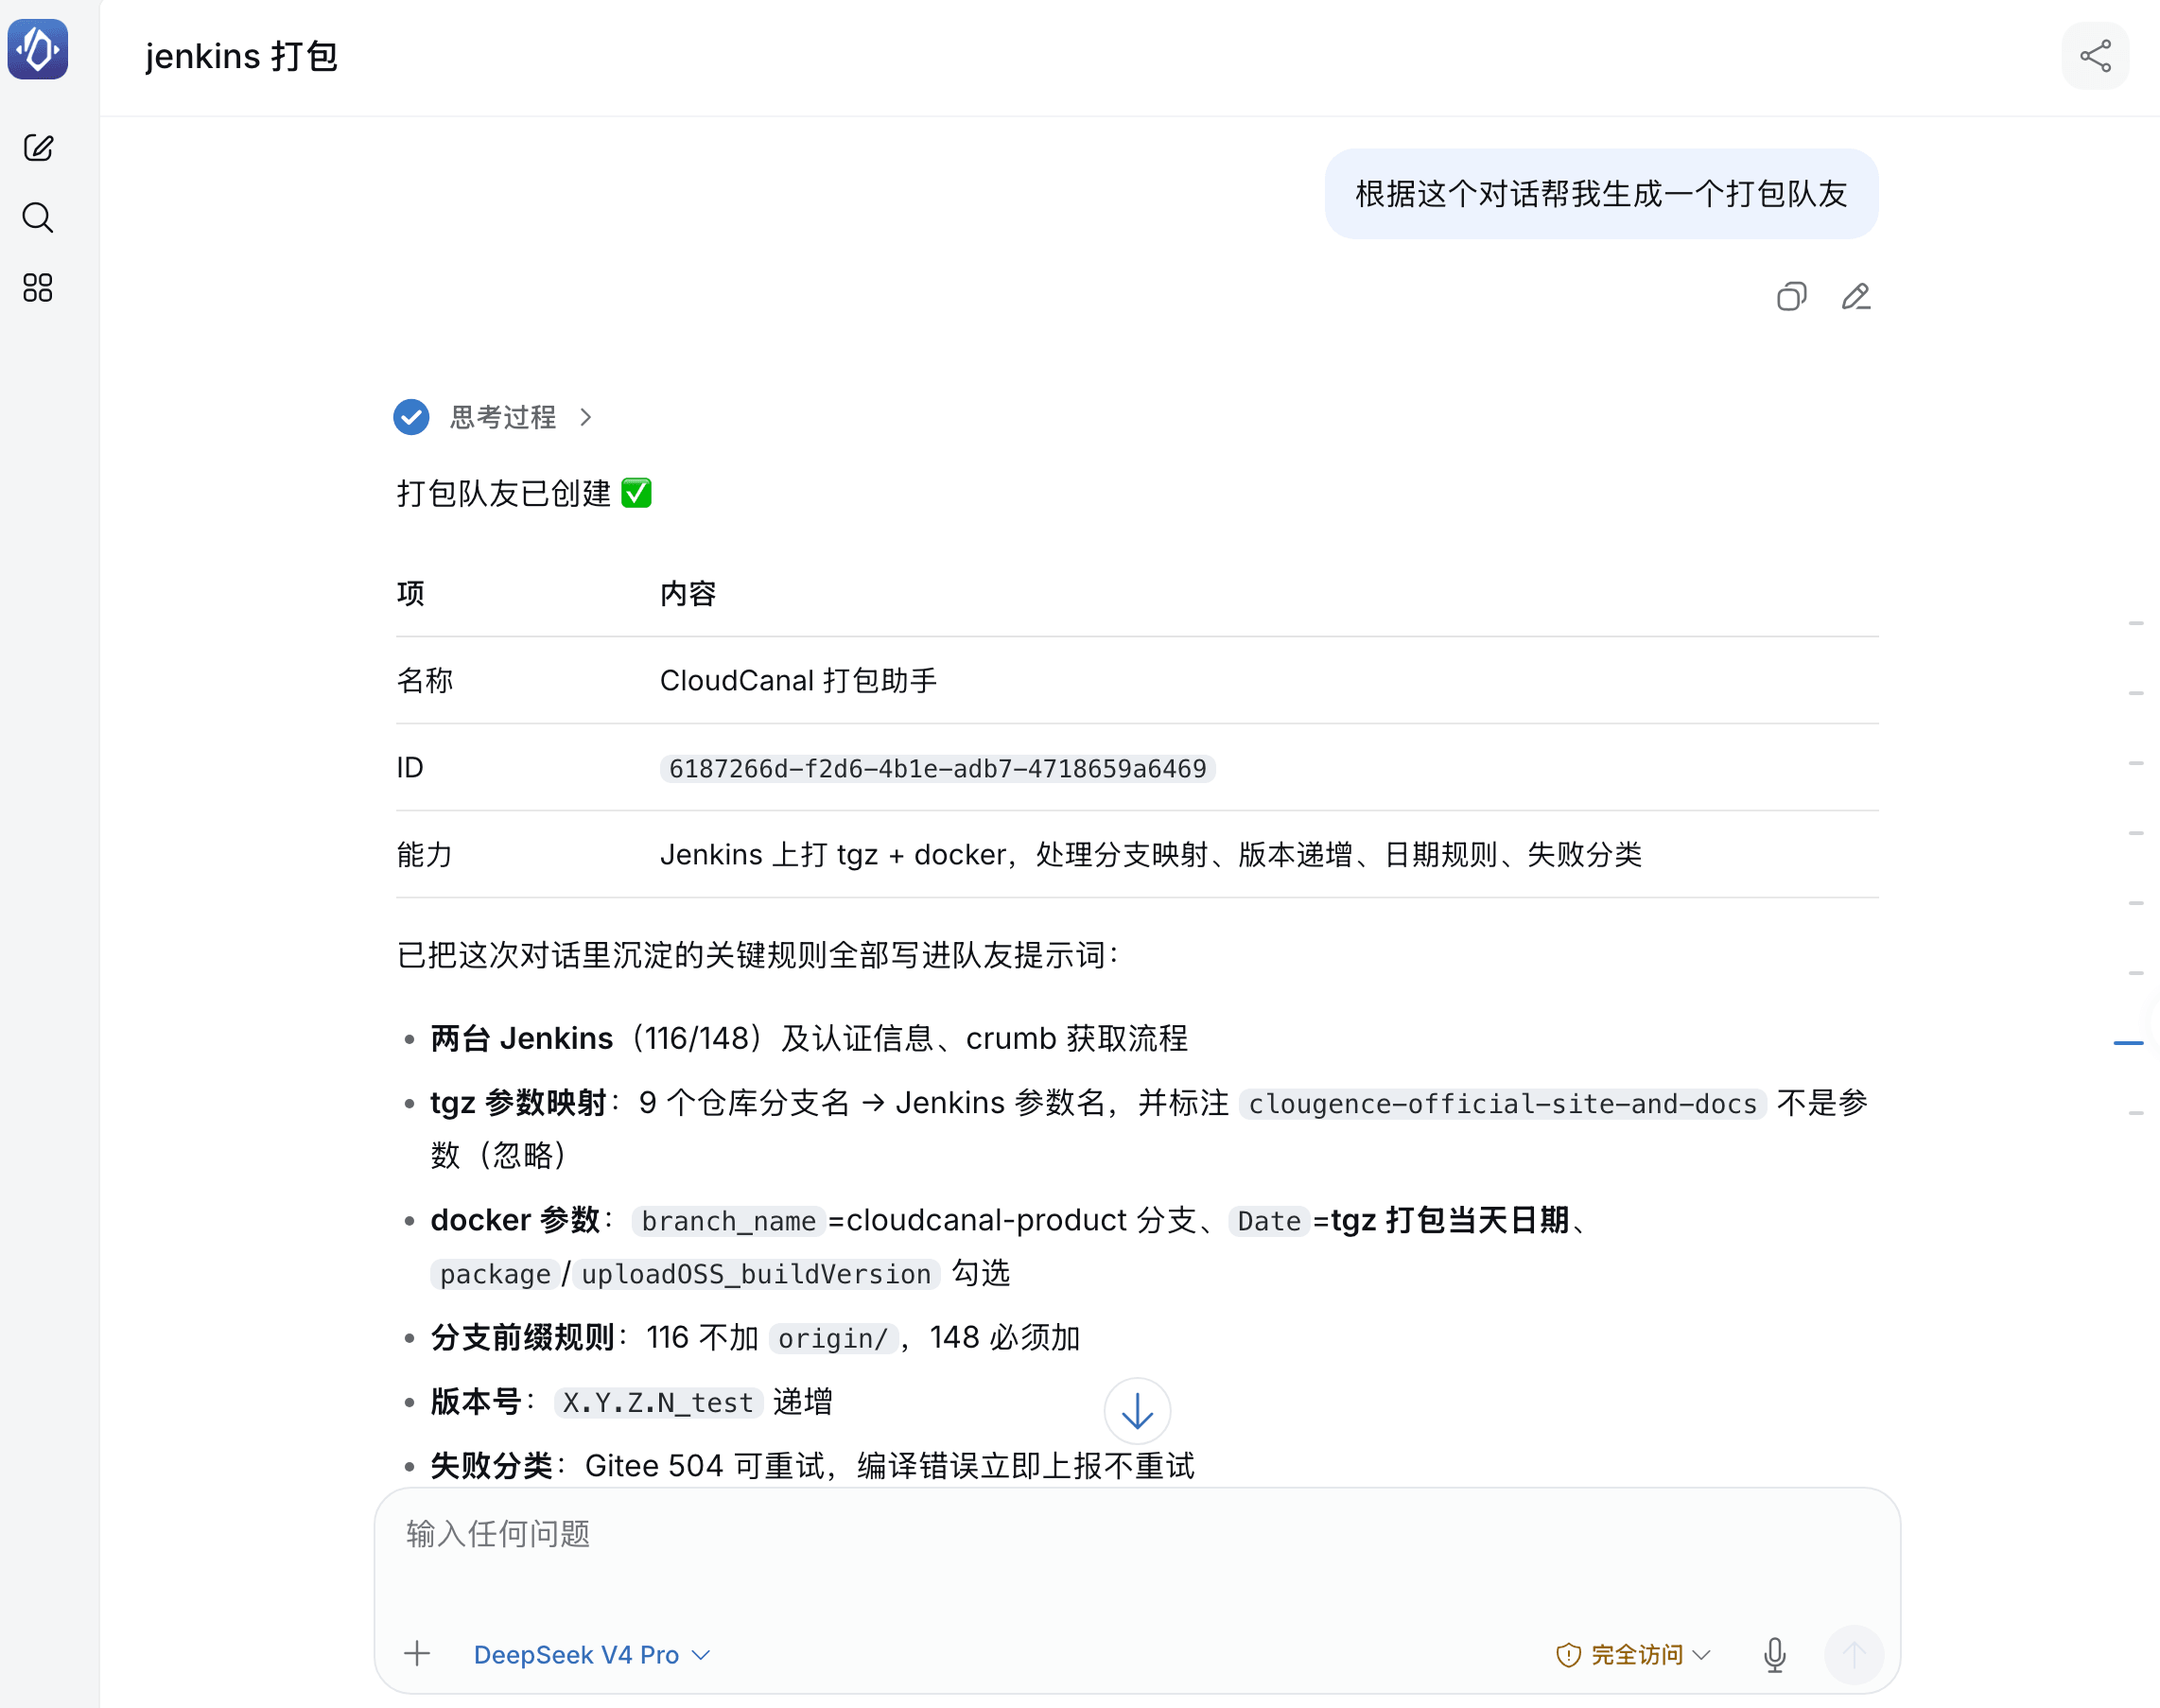Image resolution: width=2160 pixels, height=1708 pixels.
Task: Click the ID row label
Action: [x=410, y=767]
